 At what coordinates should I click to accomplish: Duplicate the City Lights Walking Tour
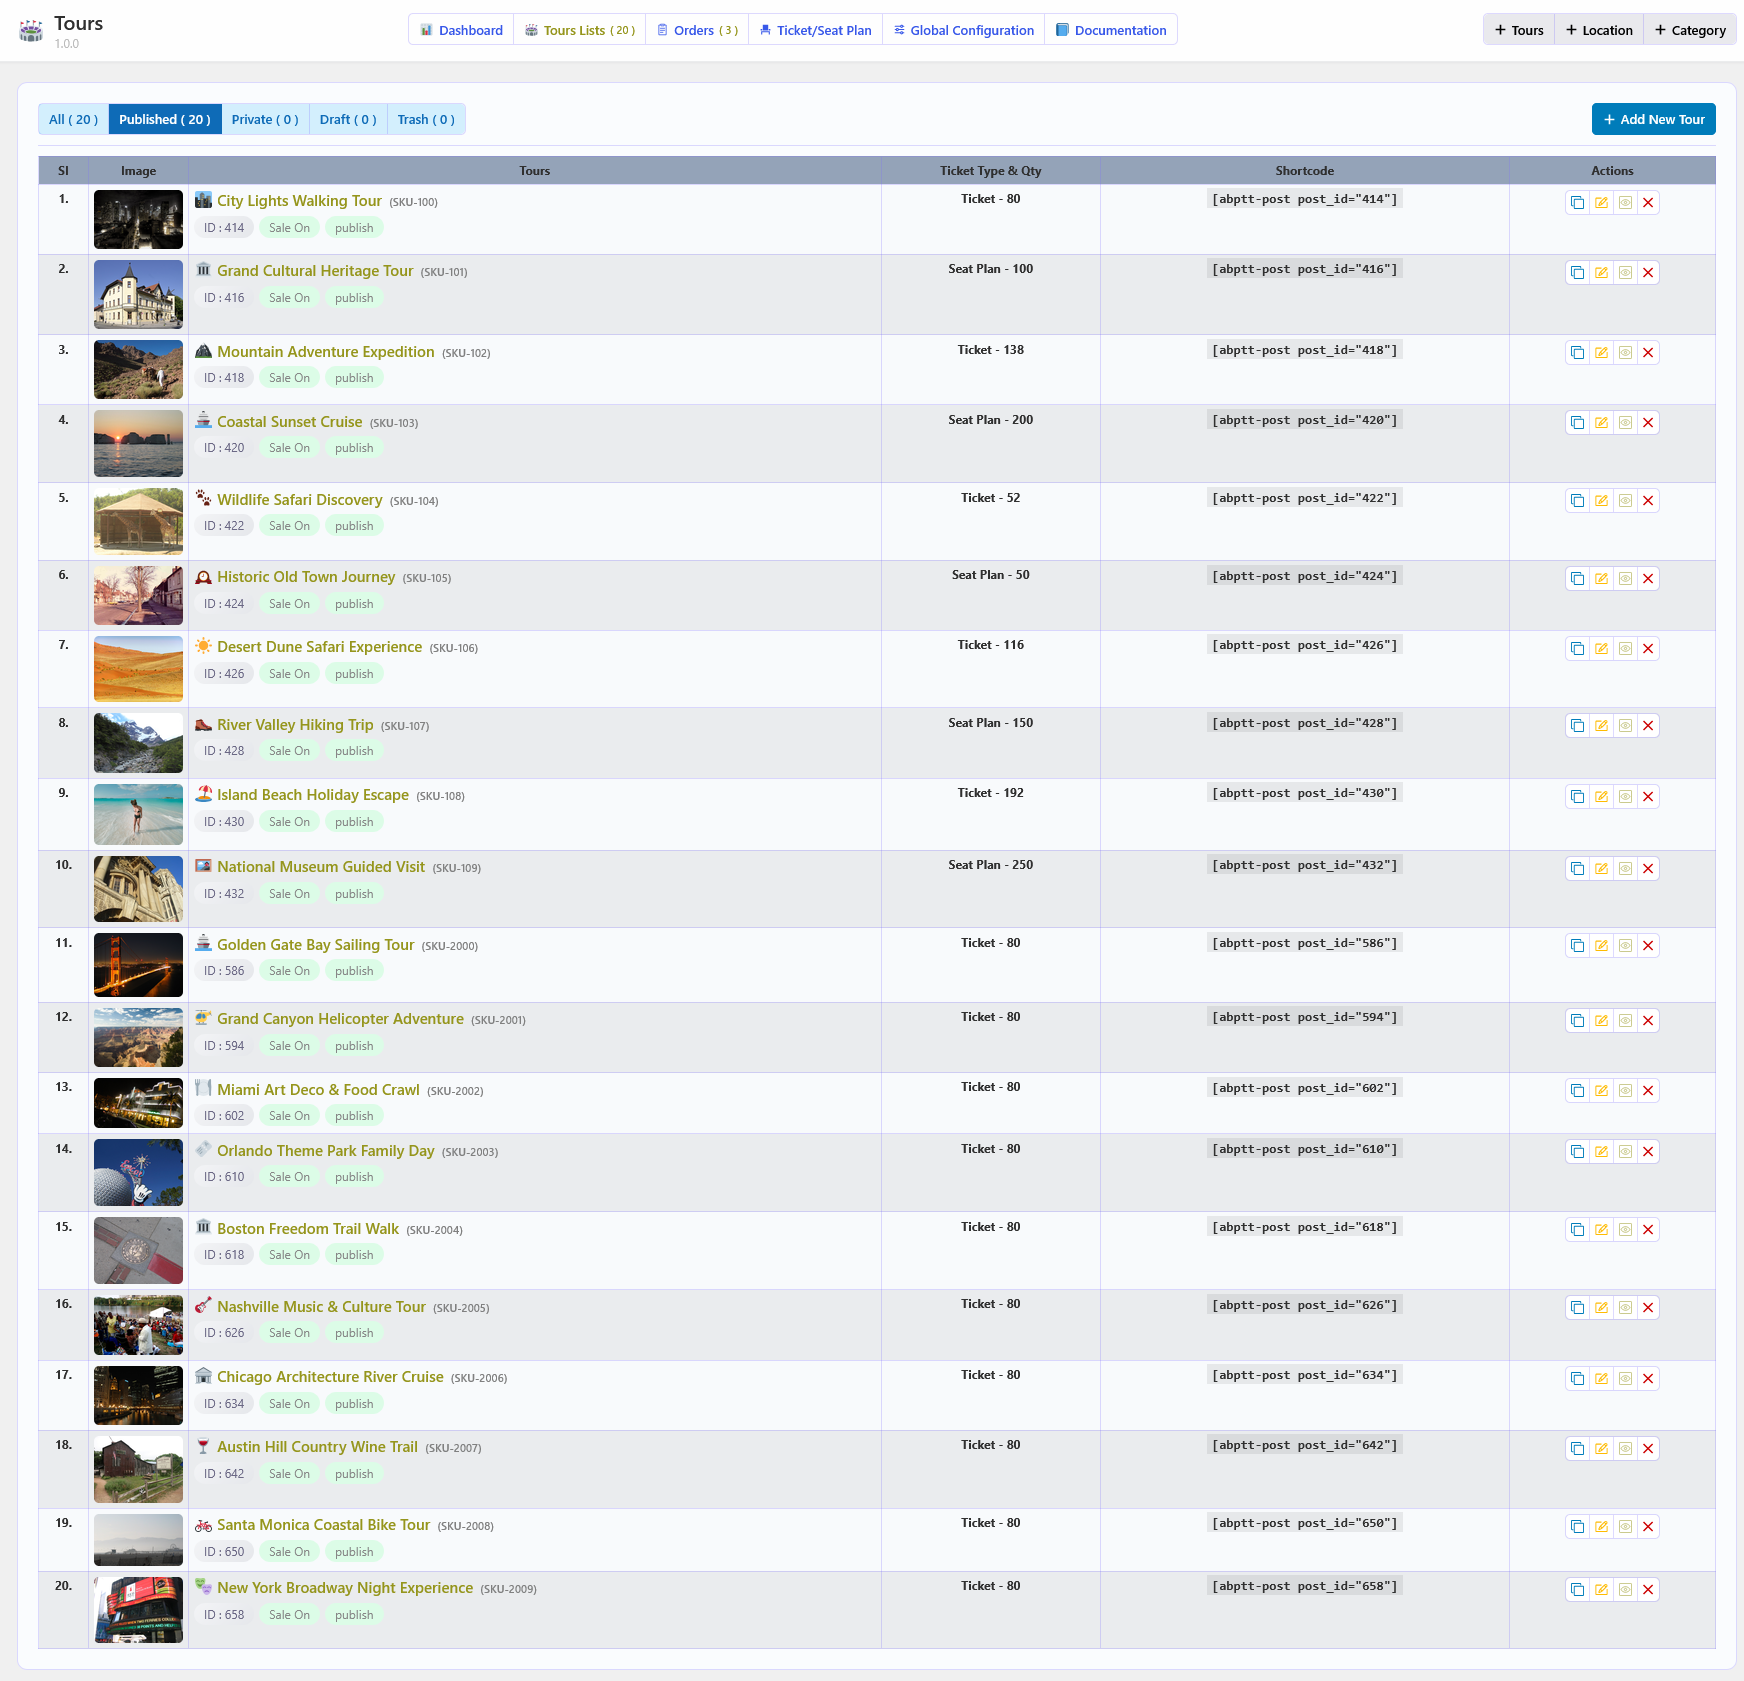click(1577, 203)
